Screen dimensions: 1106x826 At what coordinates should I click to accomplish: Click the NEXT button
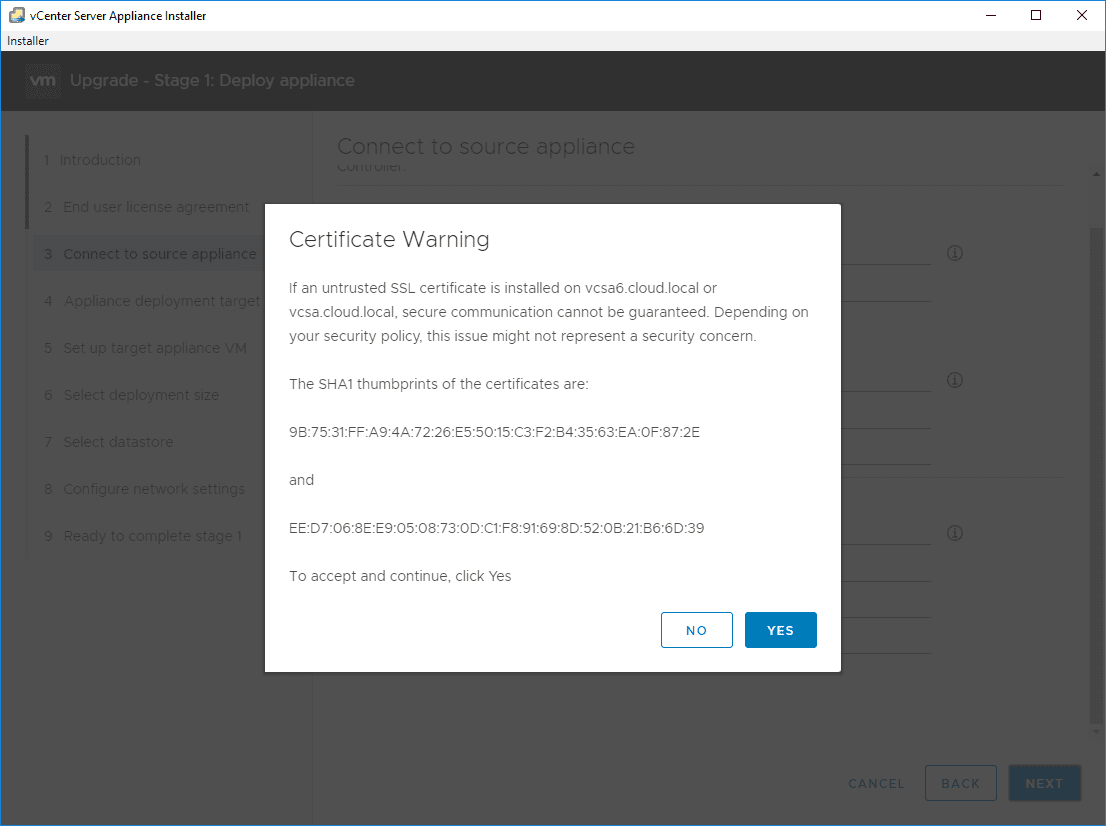pyautogui.click(x=1044, y=783)
